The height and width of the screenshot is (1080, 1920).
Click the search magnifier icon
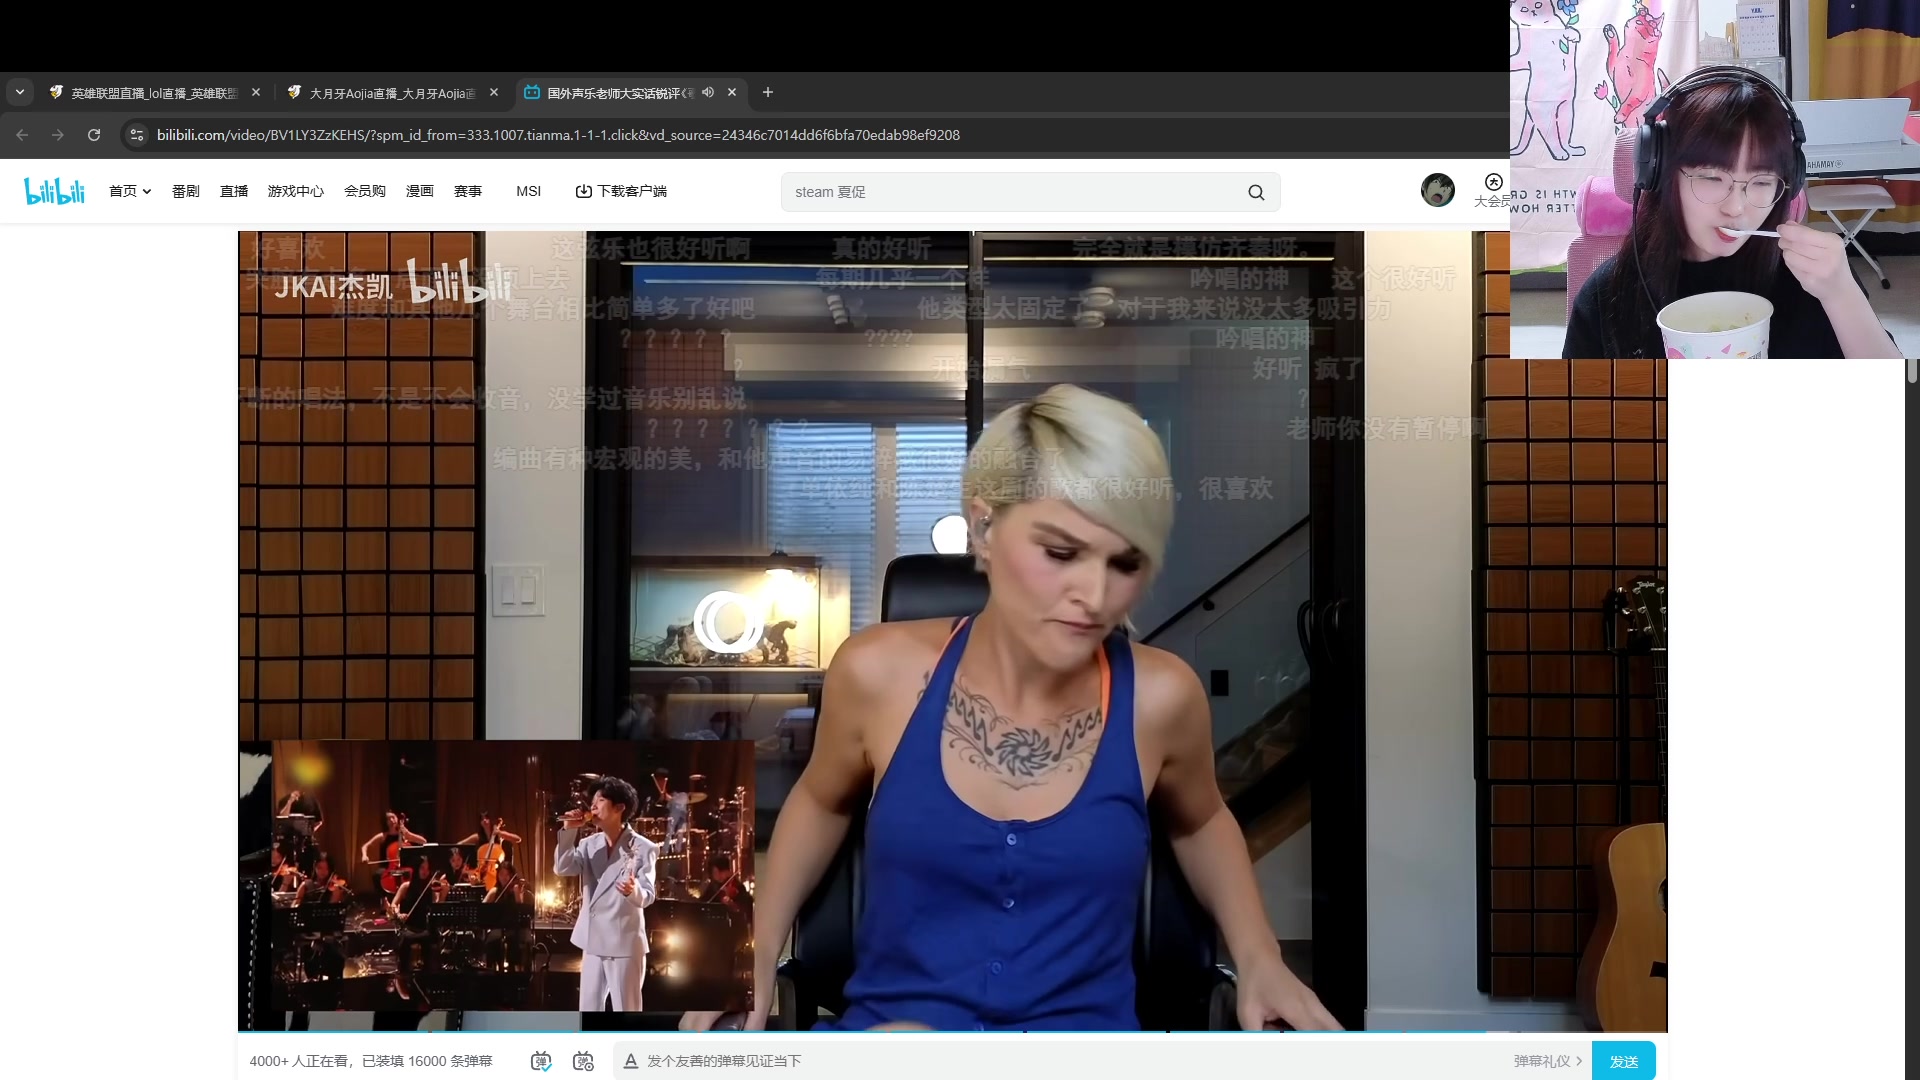1256,192
